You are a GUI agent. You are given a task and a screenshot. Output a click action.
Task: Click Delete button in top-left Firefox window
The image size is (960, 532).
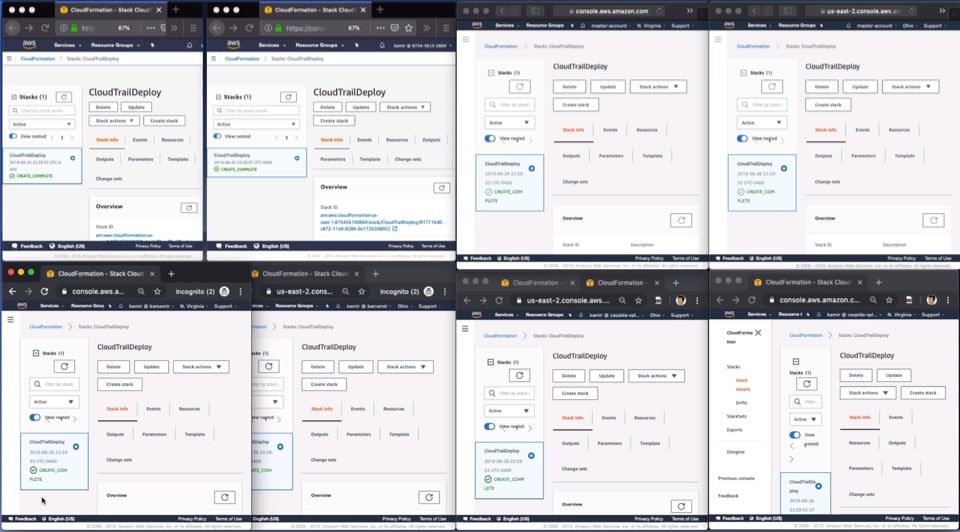click(x=103, y=107)
